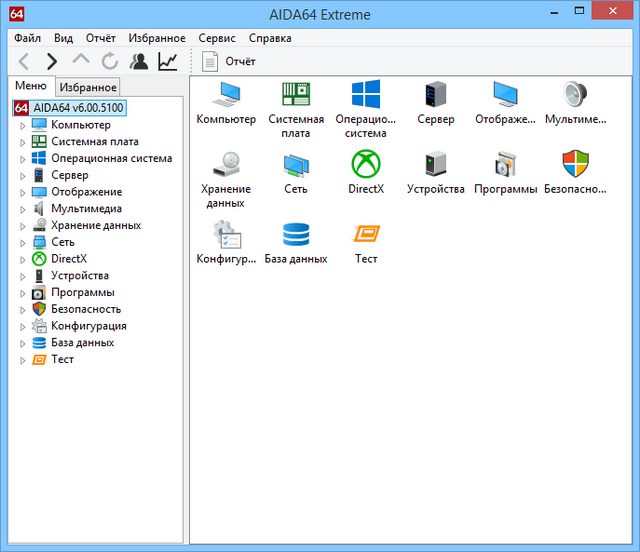Expand the Компьютер tree node
Viewport: 640px width, 552px height.
point(23,125)
